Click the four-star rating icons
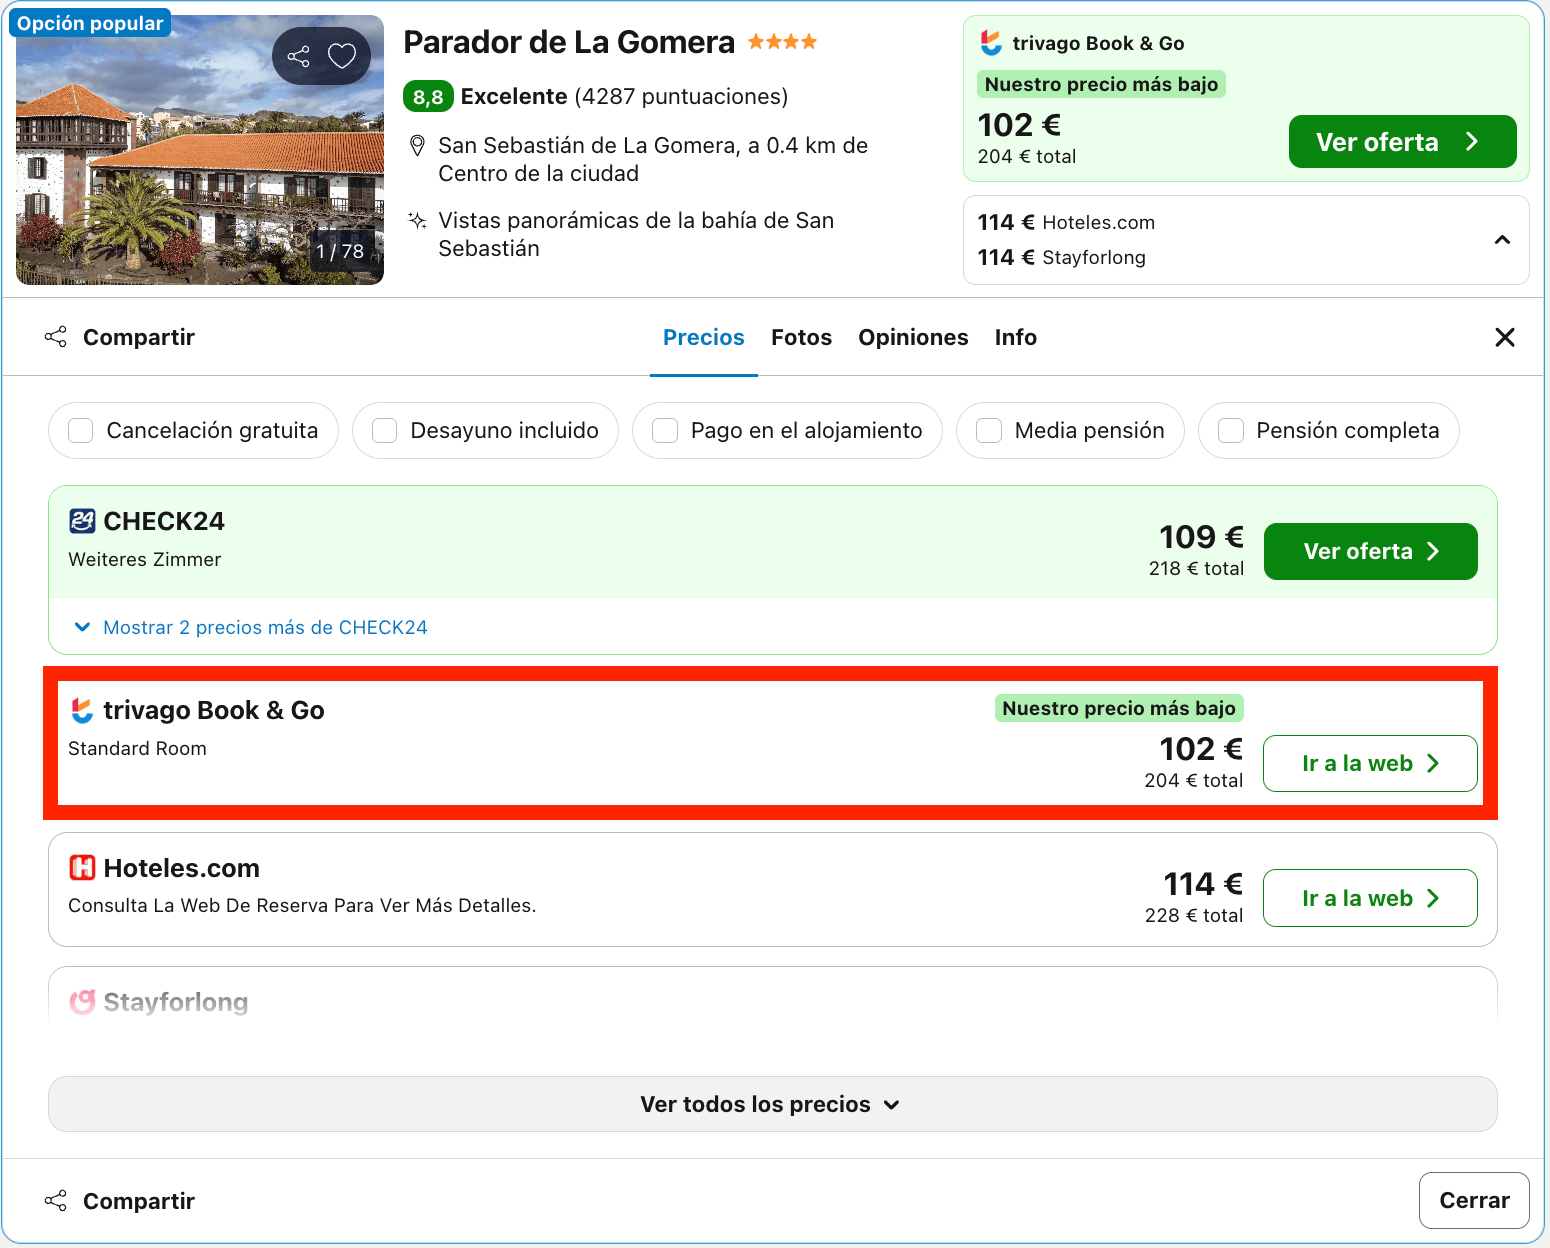The height and width of the screenshot is (1248, 1550). 783,42
